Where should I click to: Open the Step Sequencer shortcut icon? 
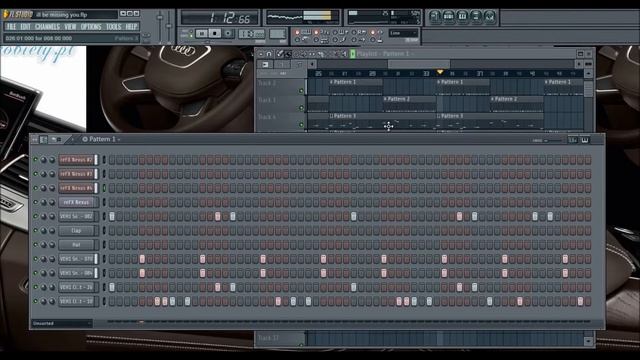pos(449,17)
